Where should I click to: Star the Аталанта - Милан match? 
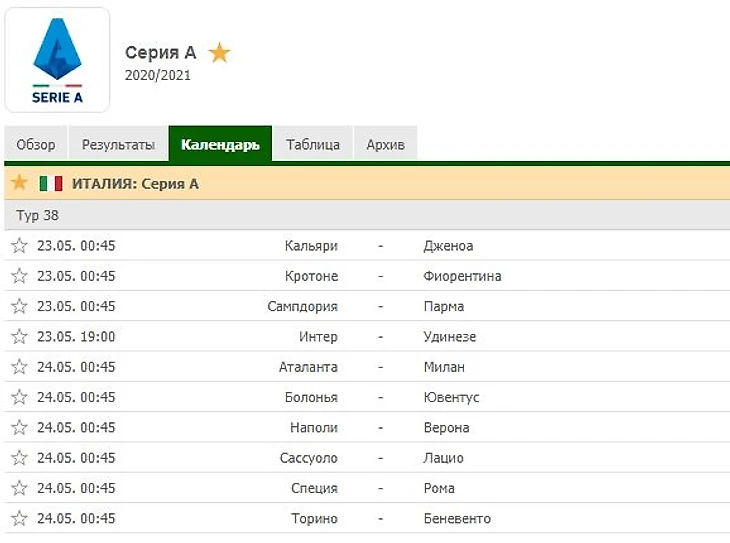click(19, 367)
